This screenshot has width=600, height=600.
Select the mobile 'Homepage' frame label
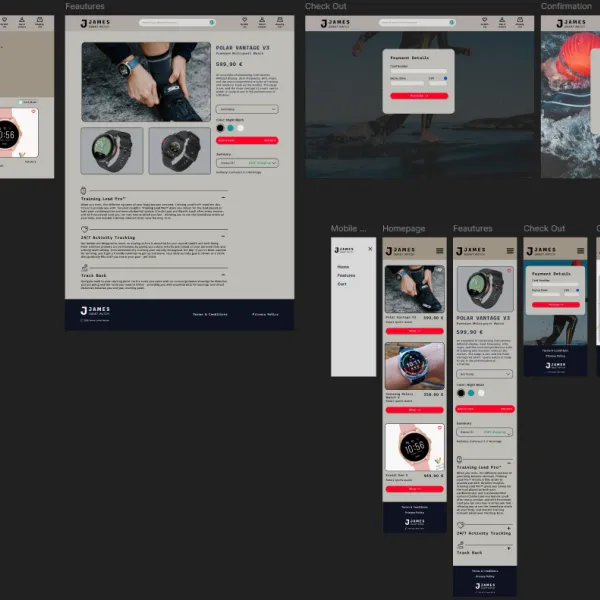pyautogui.click(x=404, y=228)
